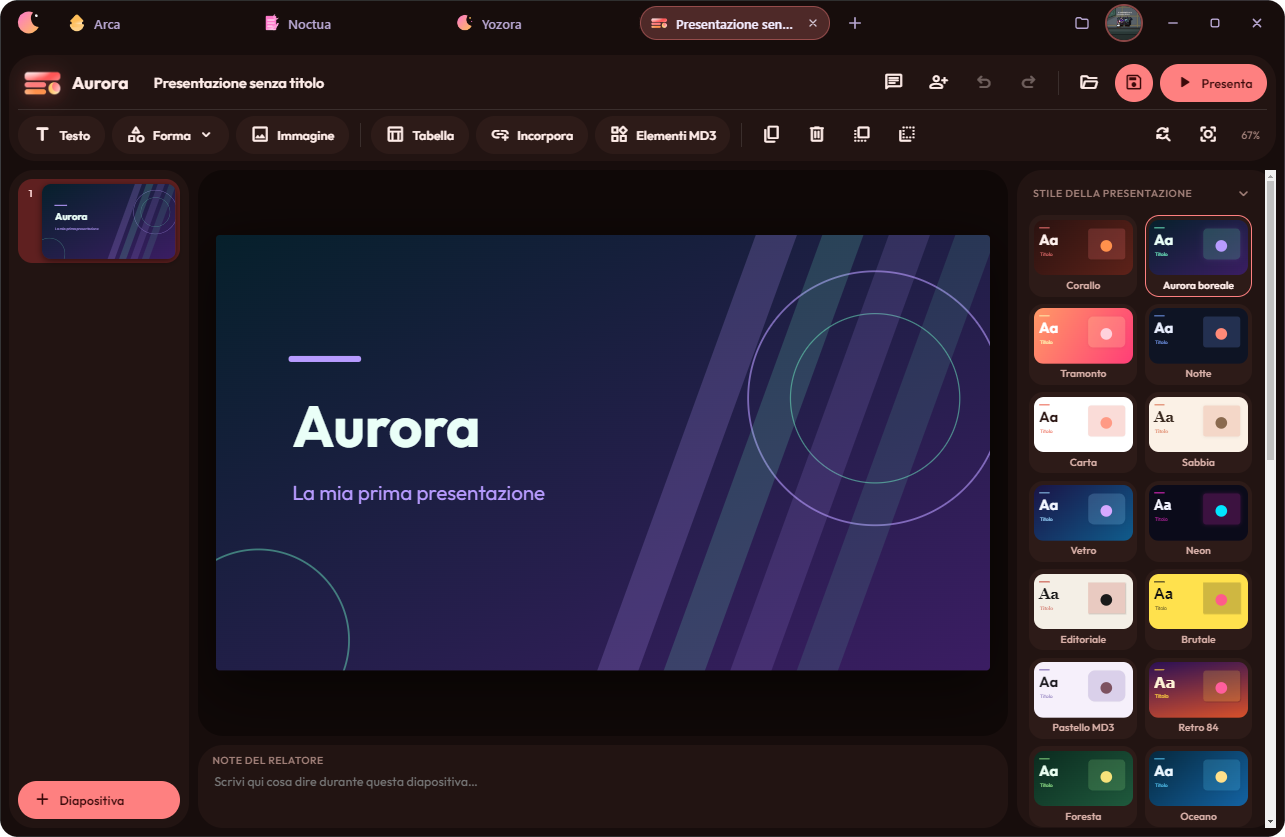Apply the Tramonto theme swatch

point(1083,346)
